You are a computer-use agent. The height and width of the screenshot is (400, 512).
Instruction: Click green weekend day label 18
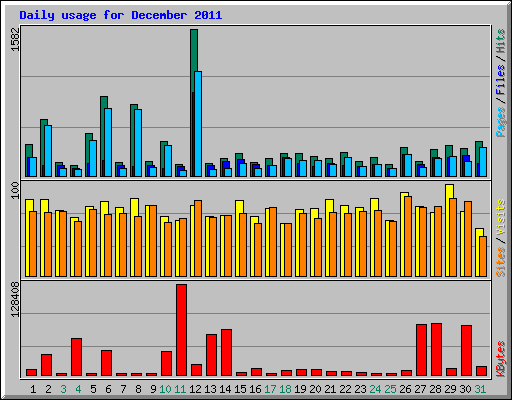pos(285,389)
